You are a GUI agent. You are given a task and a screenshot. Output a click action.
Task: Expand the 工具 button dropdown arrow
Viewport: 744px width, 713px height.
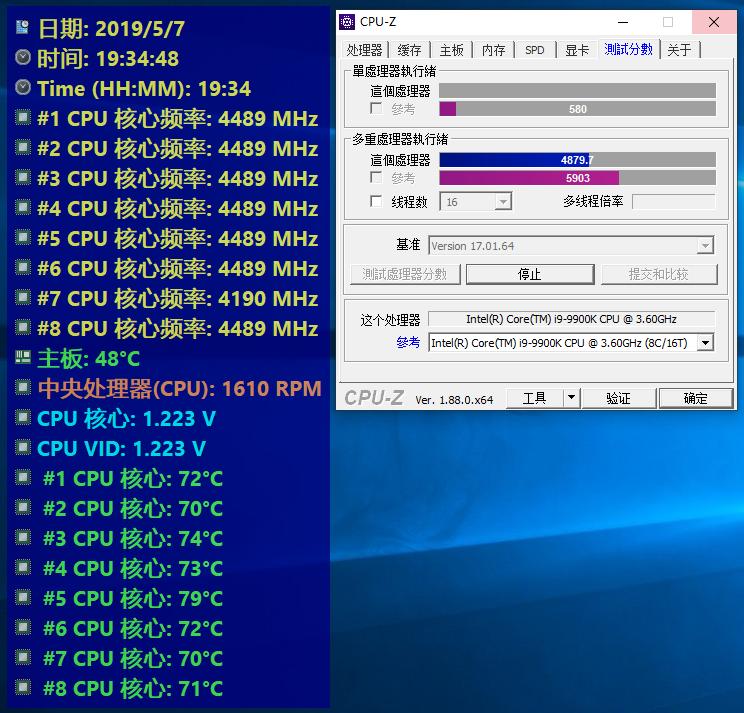coord(571,398)
